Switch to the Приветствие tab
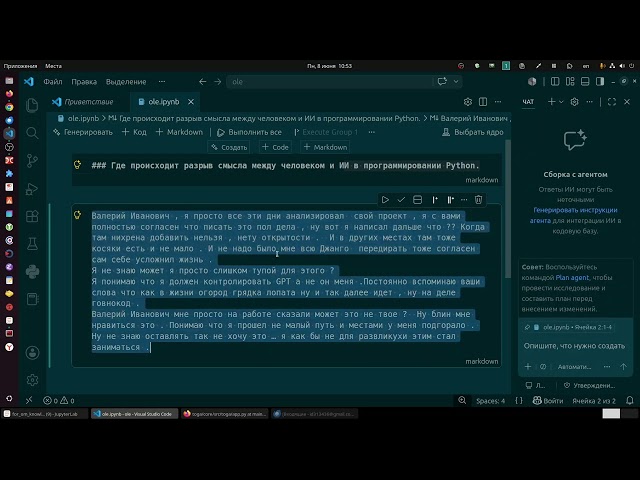Viewport: 640px width, 480px height. (x=83, y=102)
